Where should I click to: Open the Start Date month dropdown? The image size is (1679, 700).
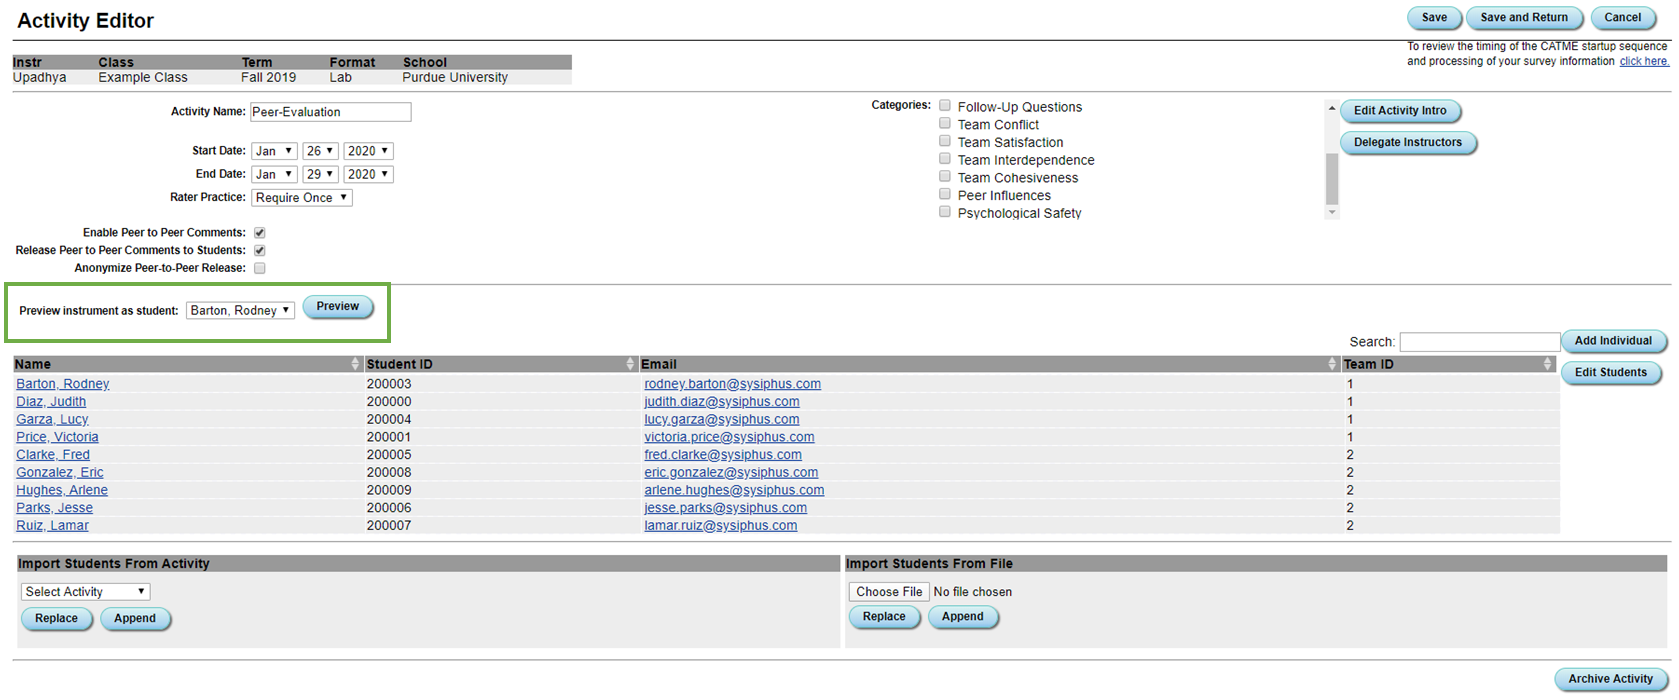tap(274, 151)
